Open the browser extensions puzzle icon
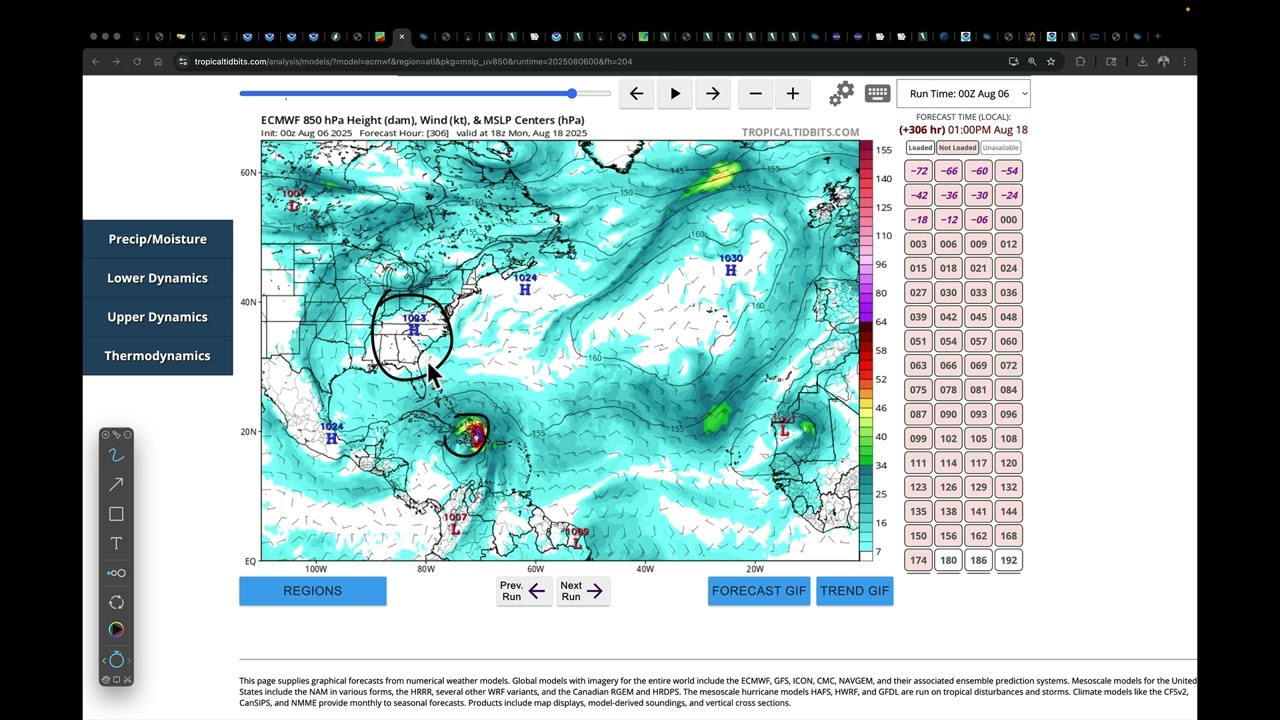This screenshot has width=1280, height=720. (x=1080, y=62)
